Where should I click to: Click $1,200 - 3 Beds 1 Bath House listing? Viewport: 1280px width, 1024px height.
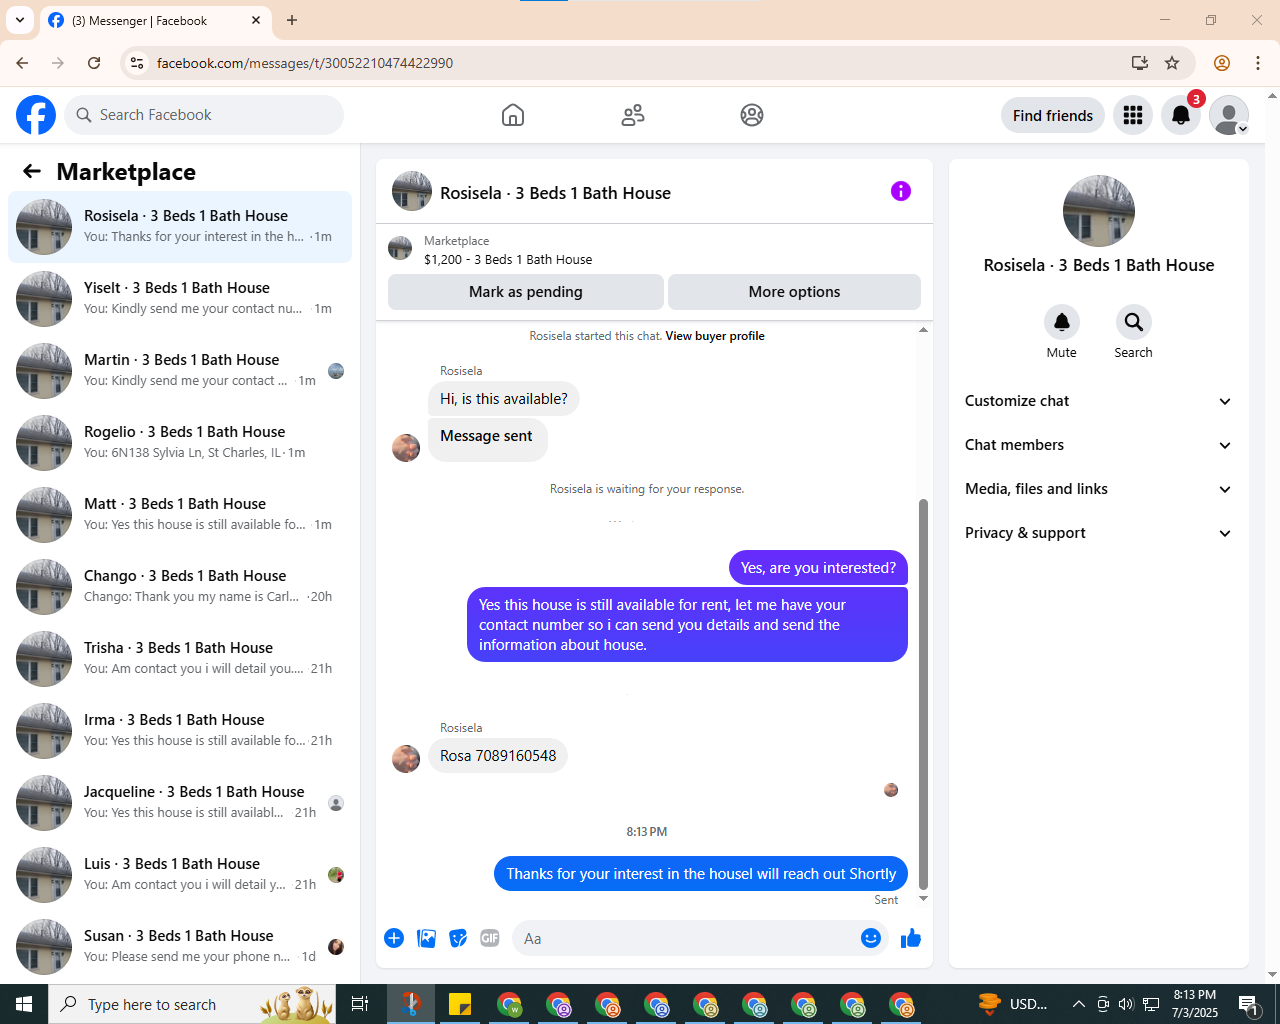[x=508, y=259]
